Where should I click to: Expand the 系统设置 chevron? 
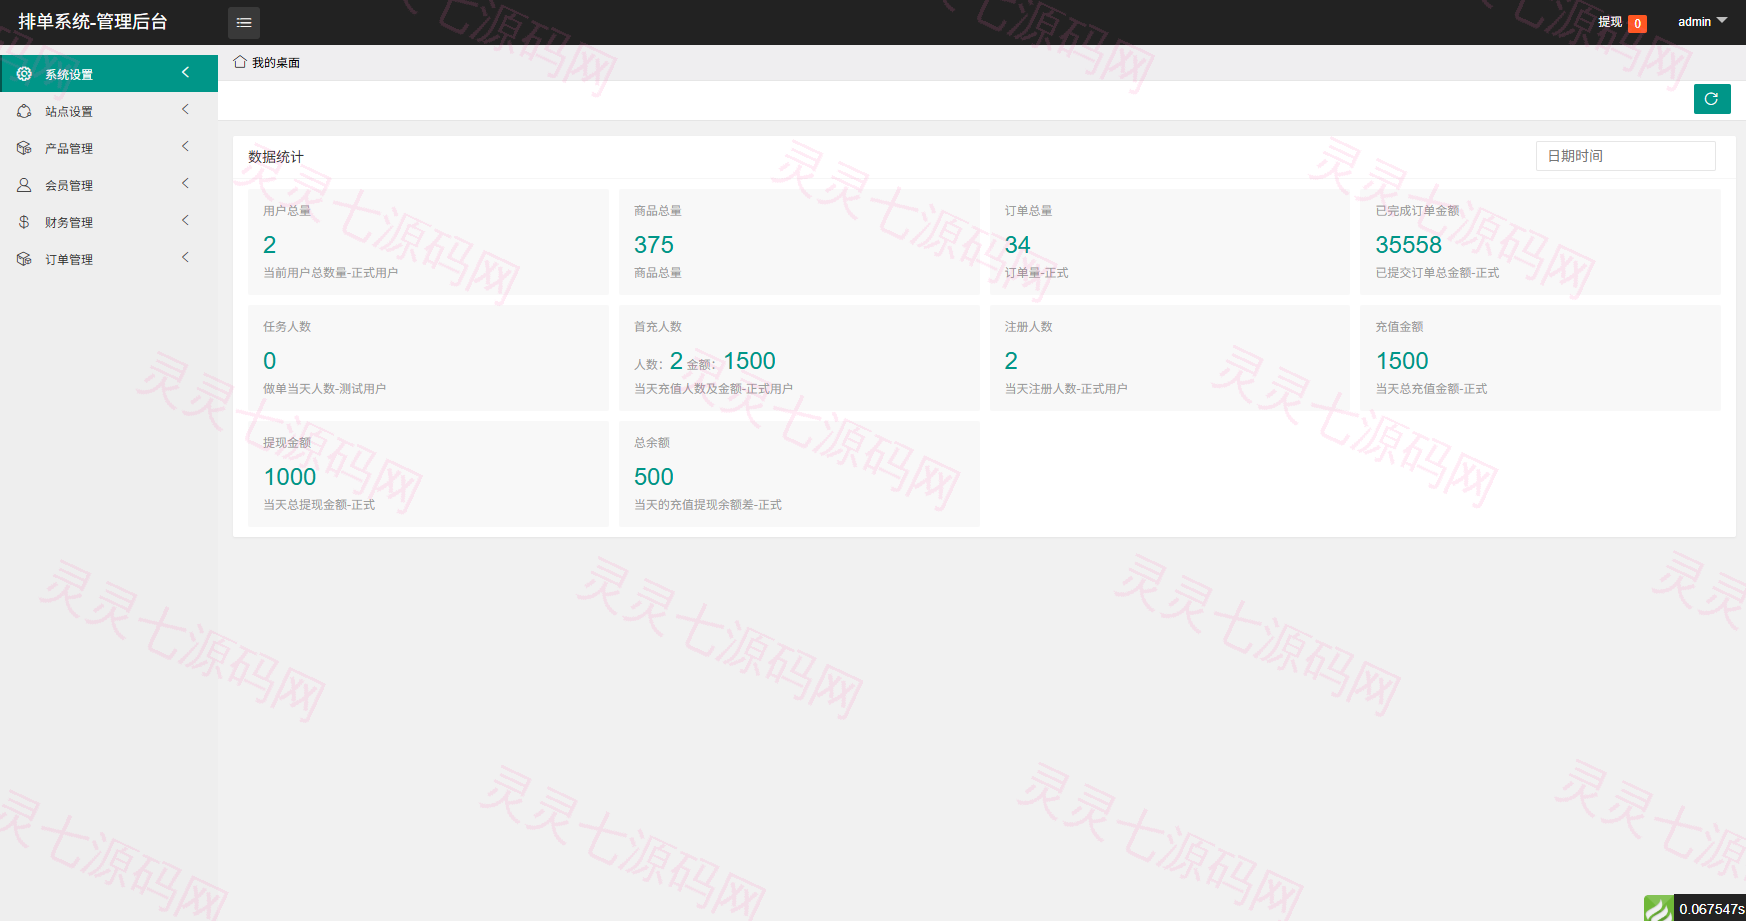185,72
